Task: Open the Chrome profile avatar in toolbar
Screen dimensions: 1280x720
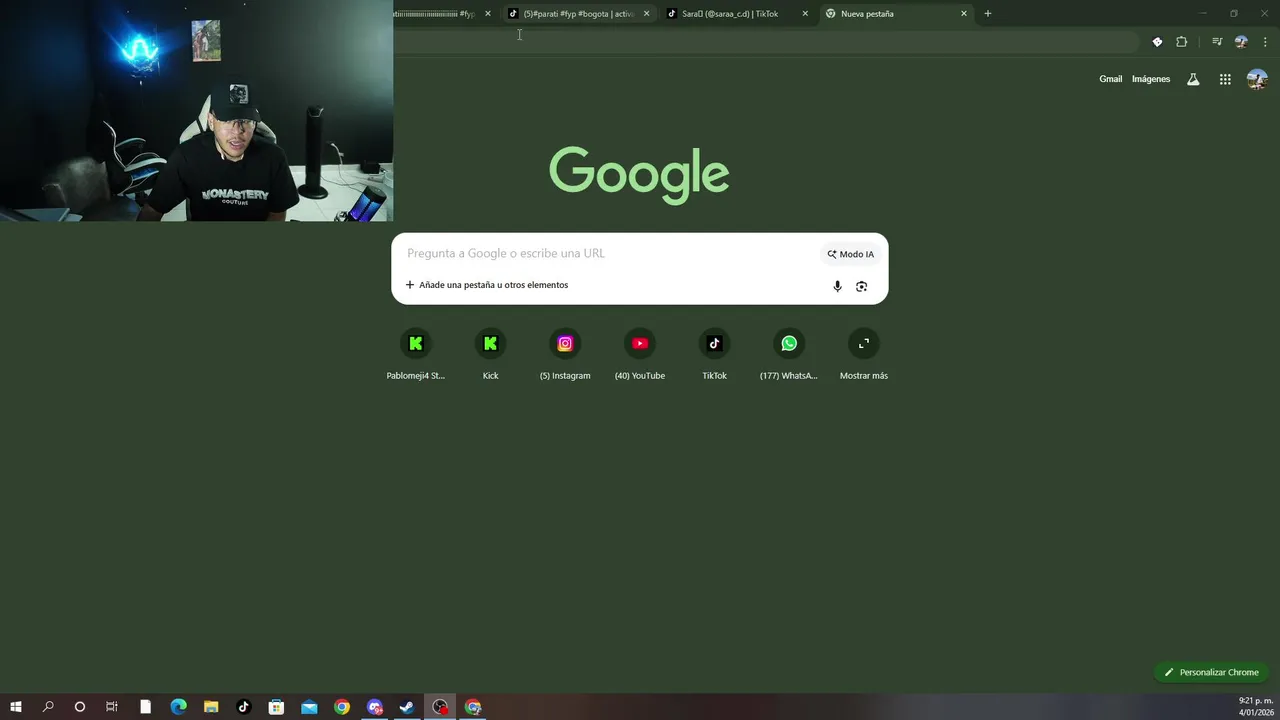Action: [x=1241, y=42]
